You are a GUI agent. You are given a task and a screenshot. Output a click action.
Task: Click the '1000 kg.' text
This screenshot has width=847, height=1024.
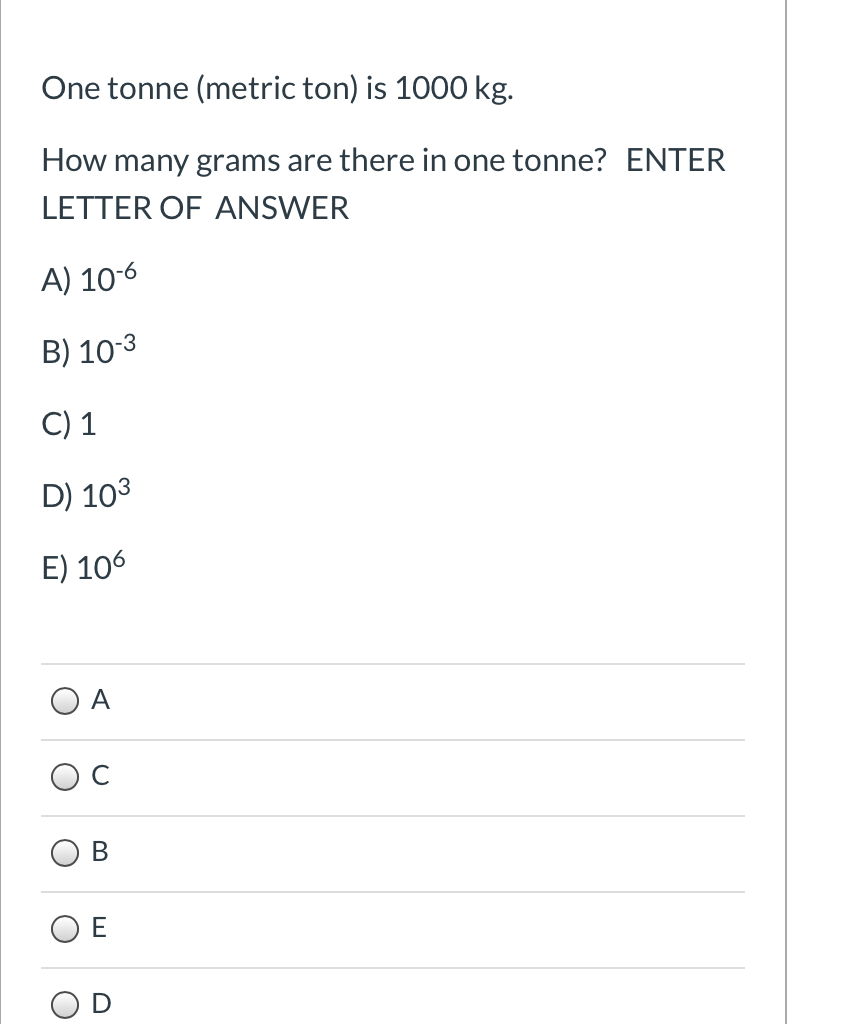tap(455, 88)
